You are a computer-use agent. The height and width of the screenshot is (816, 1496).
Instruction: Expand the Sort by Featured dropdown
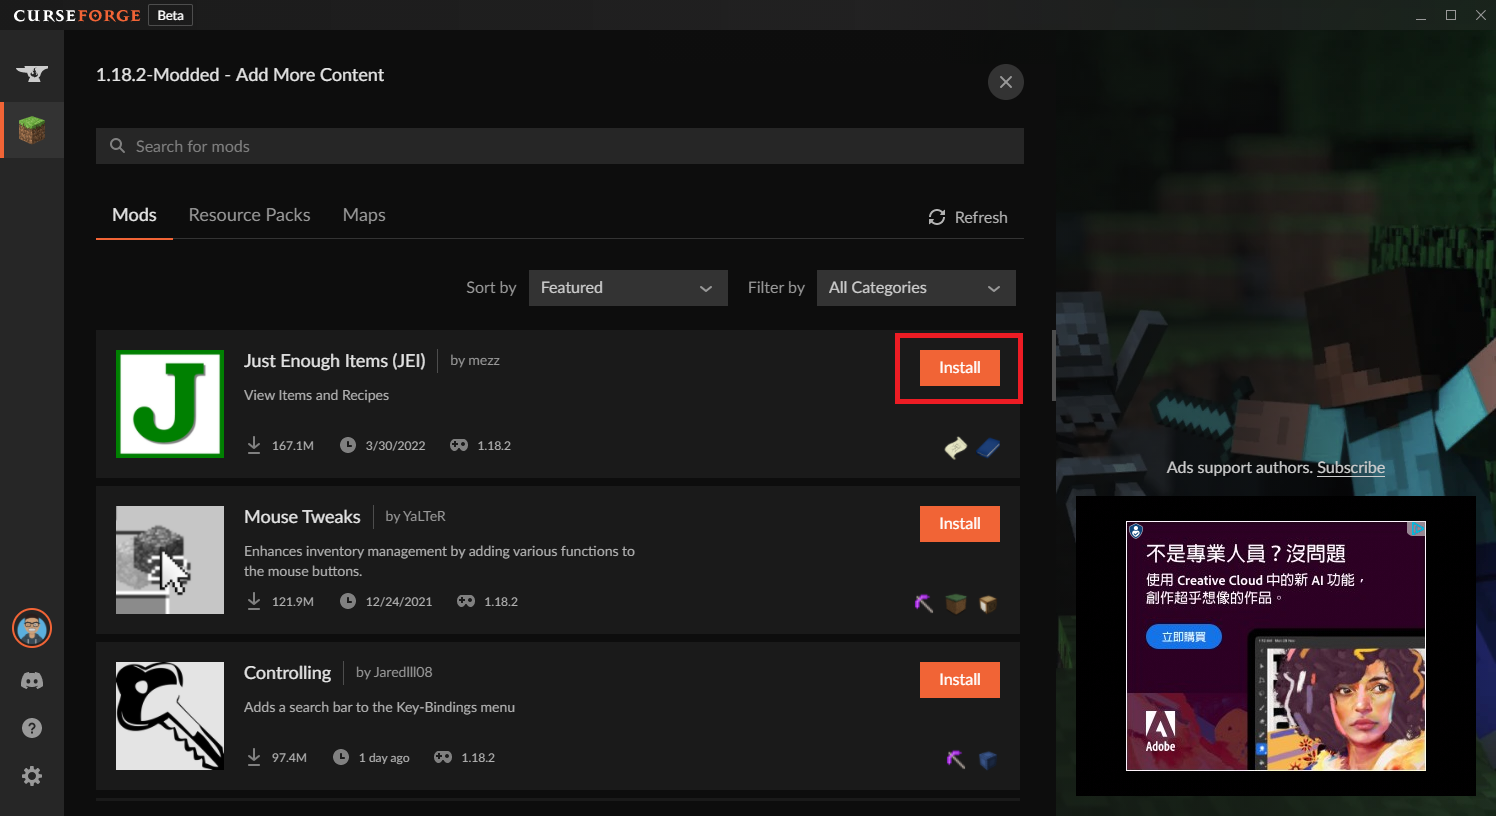click(x=627, y=288)
